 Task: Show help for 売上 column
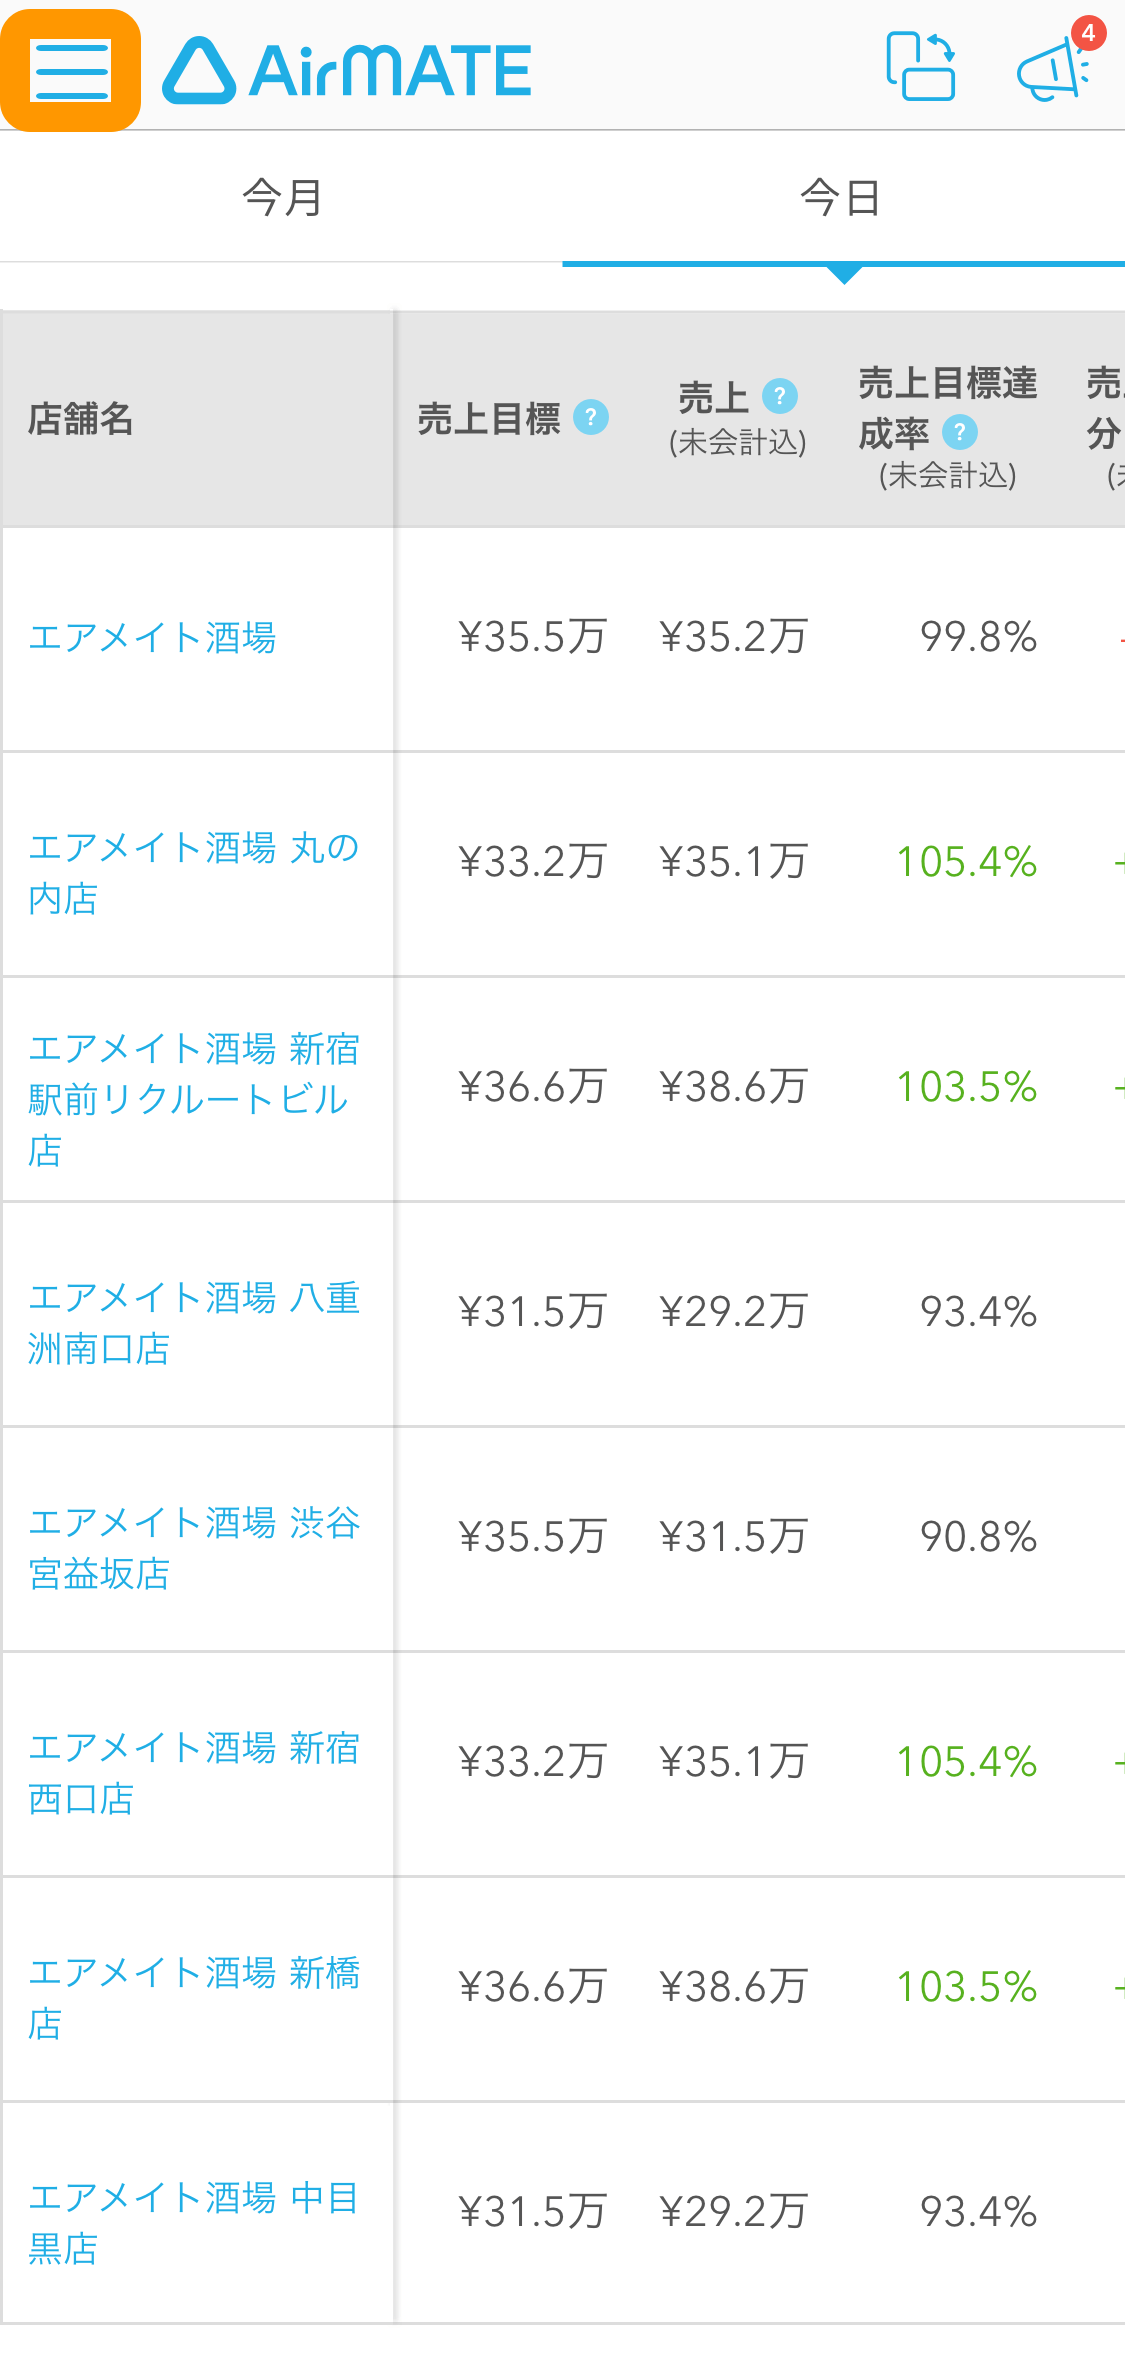[x=780, y=396]
